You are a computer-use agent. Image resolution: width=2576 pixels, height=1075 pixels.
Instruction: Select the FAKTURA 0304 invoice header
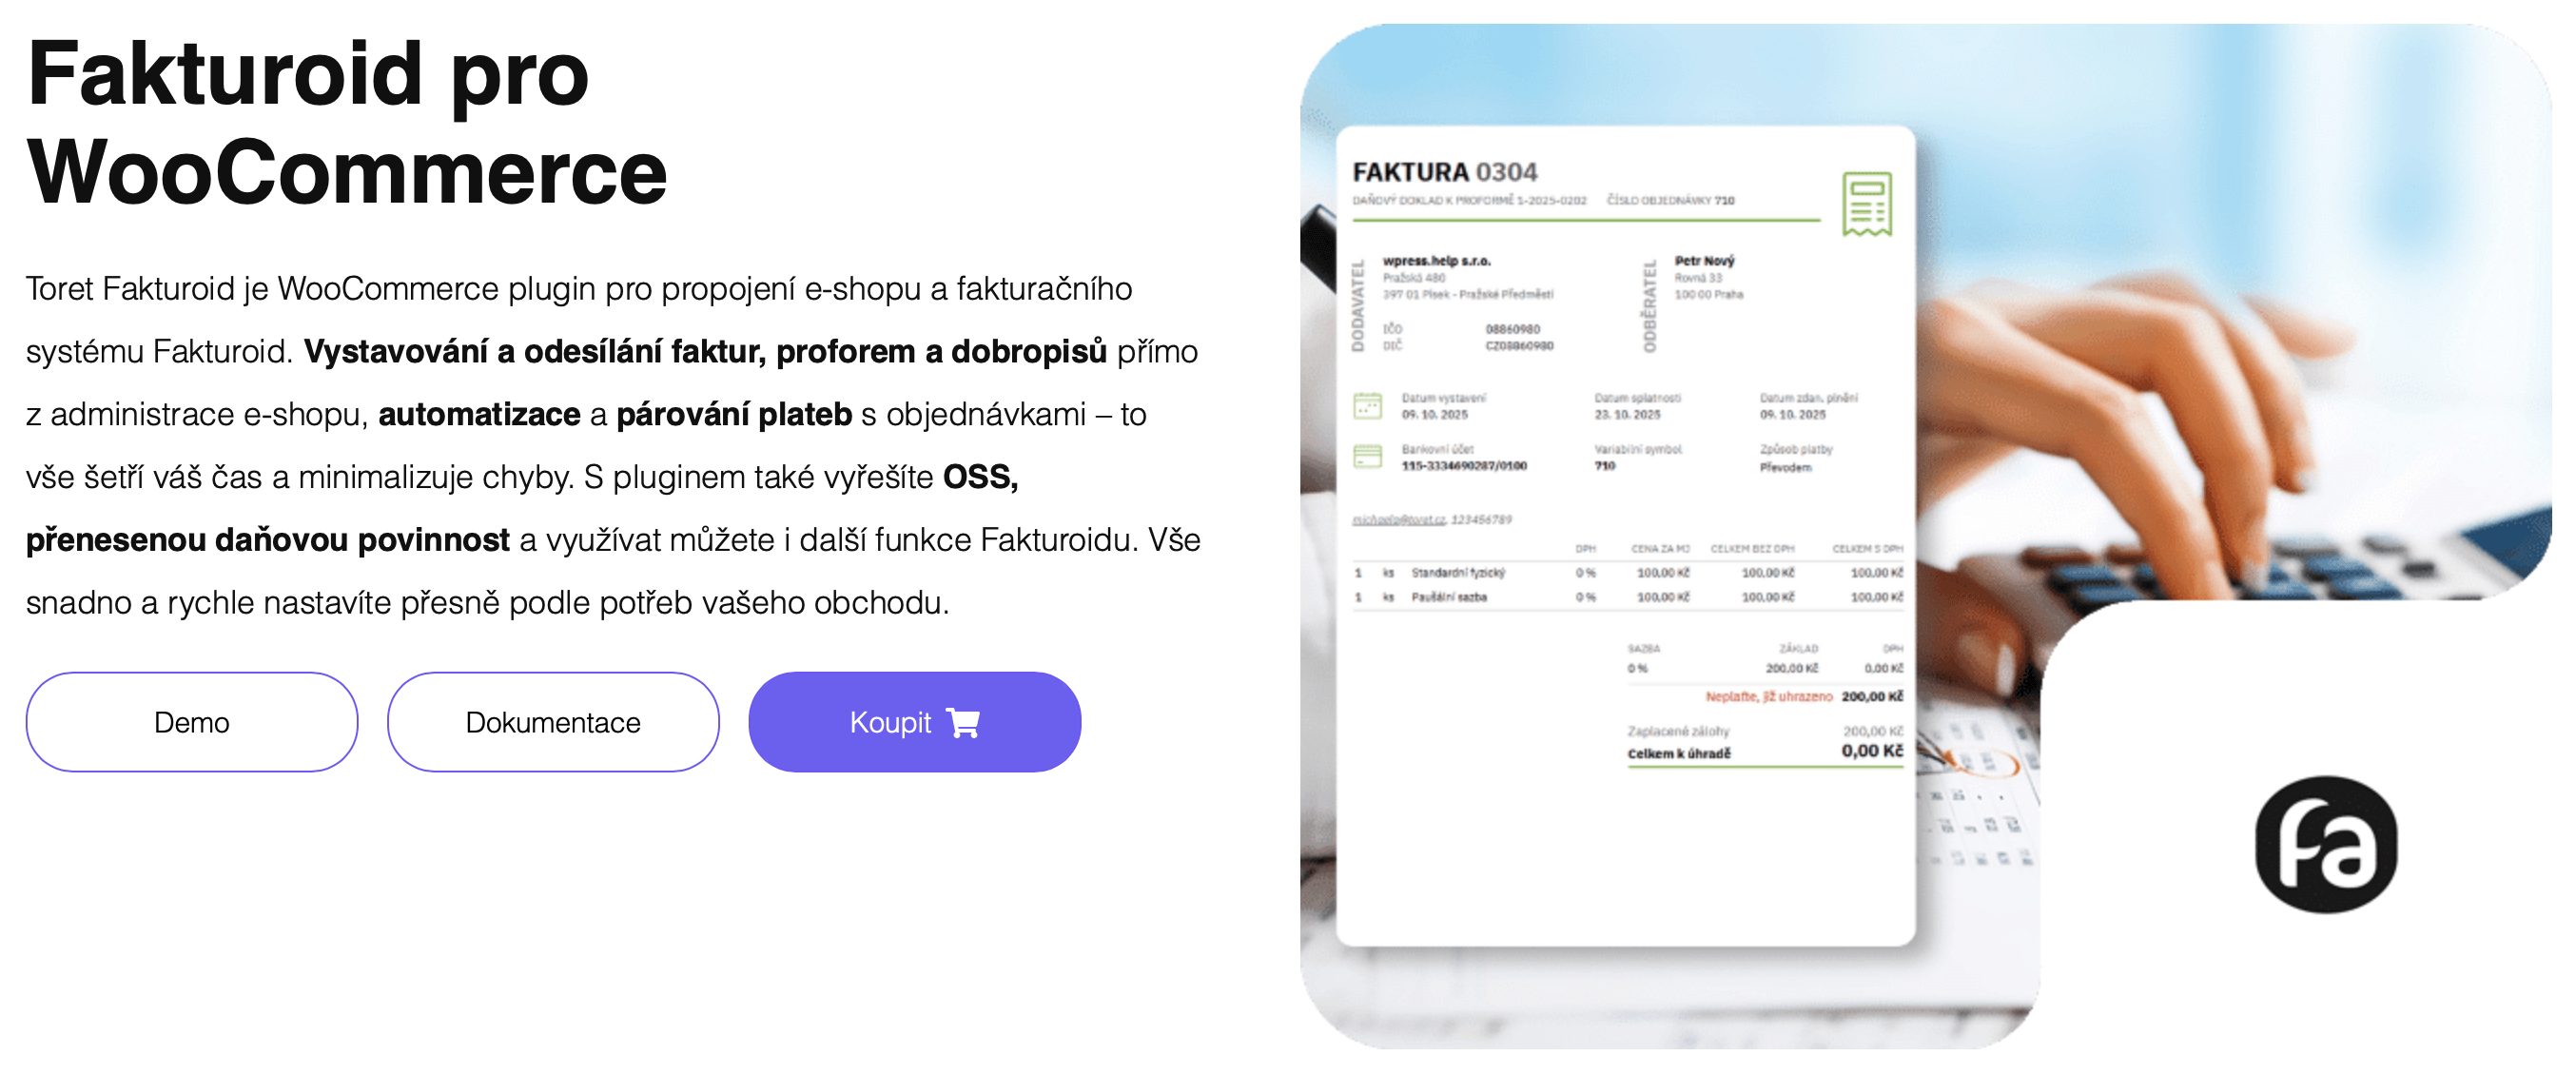pyautogui.click(x=1447, y=173)
